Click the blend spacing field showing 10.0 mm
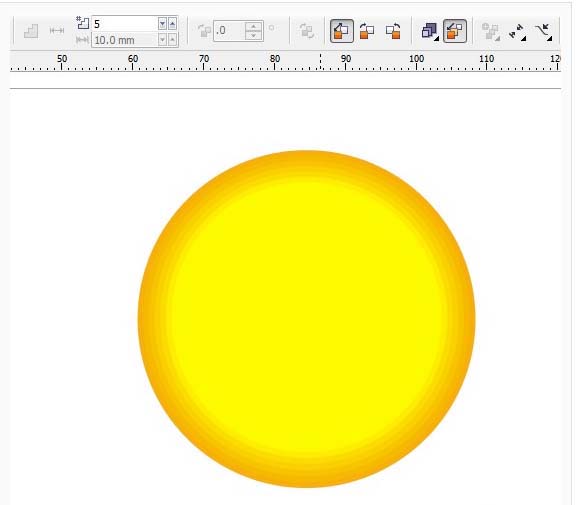Screen dimensions: 577x505 click(x=125, y=40)
